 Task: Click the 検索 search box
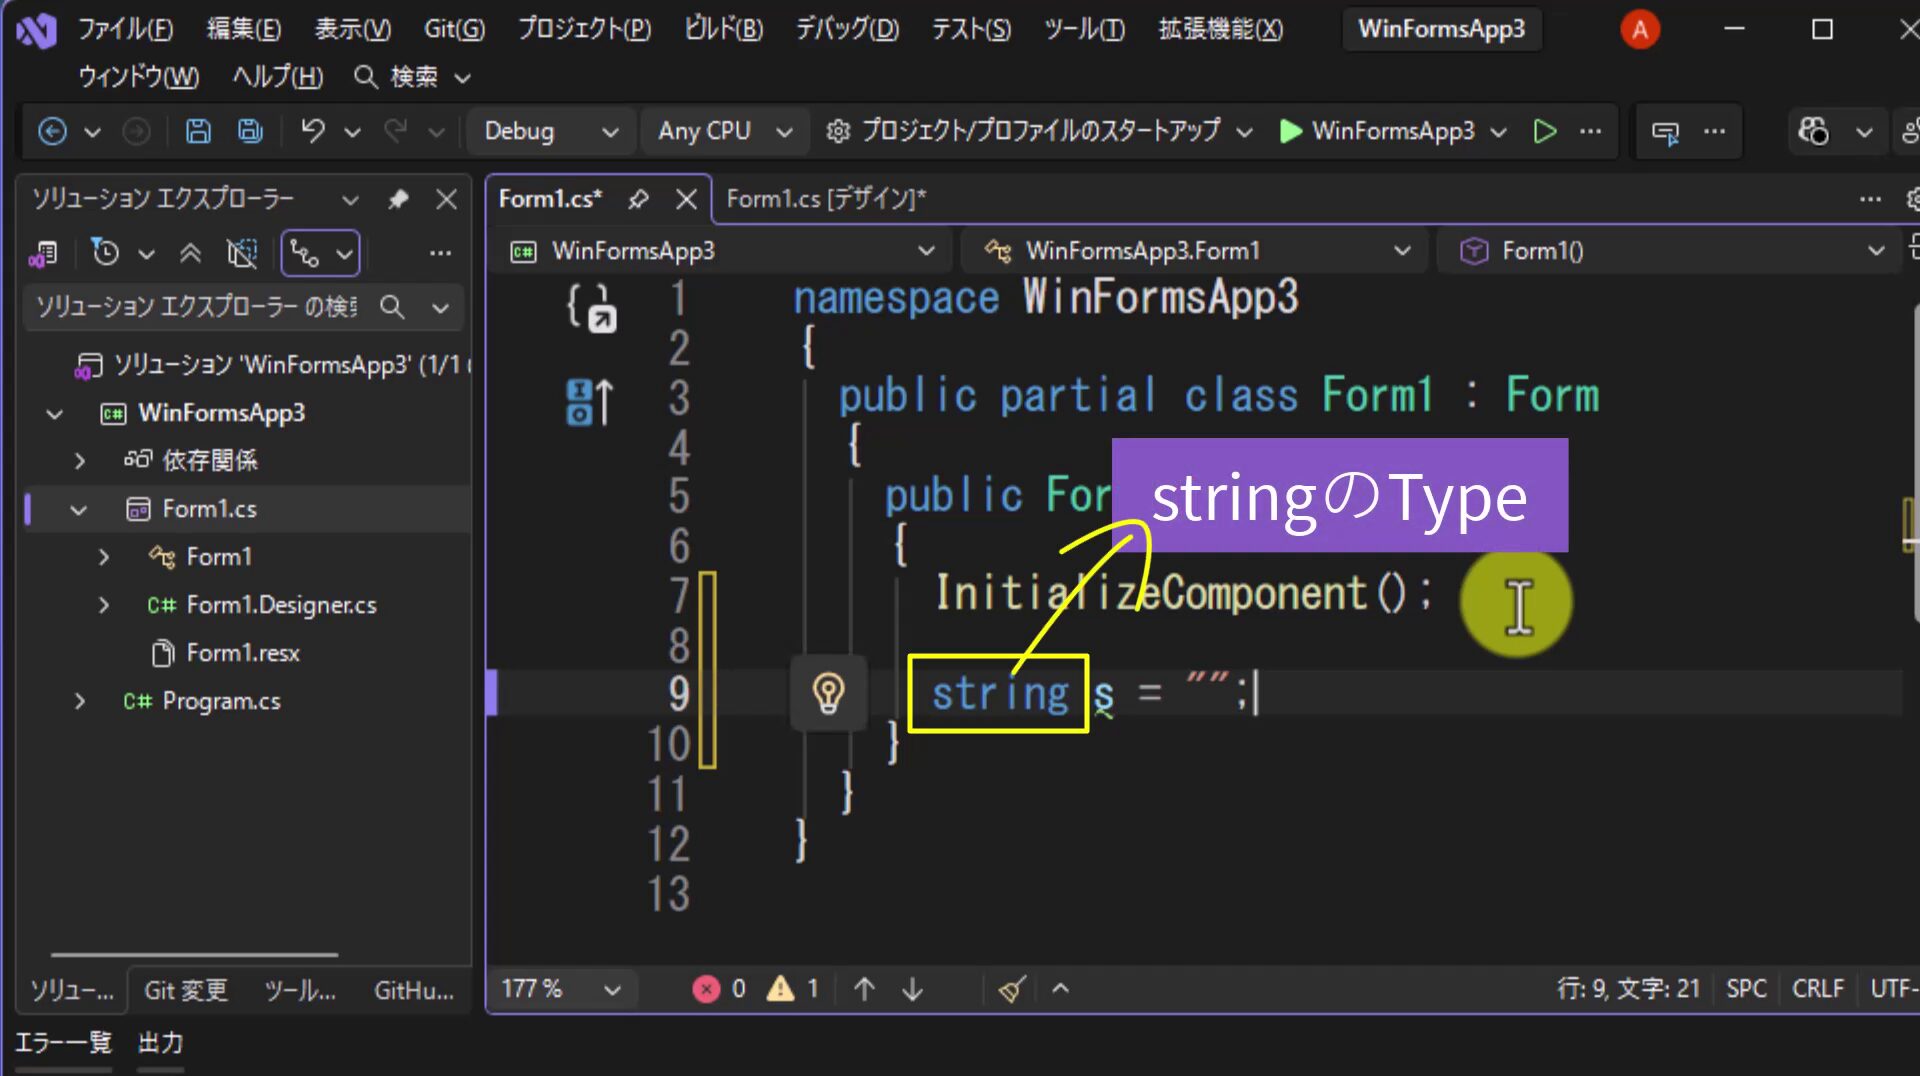(412, 77)
